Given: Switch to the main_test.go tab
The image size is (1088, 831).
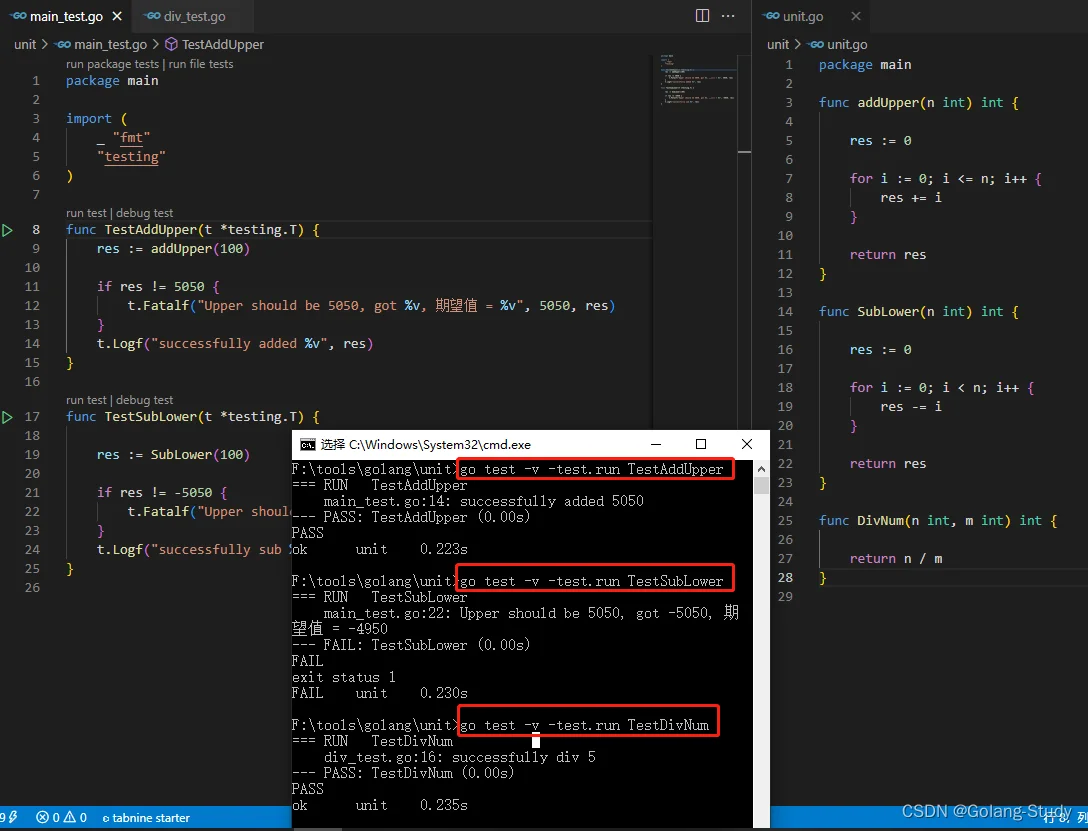Looking at the screenshot, I should (66, 16).
